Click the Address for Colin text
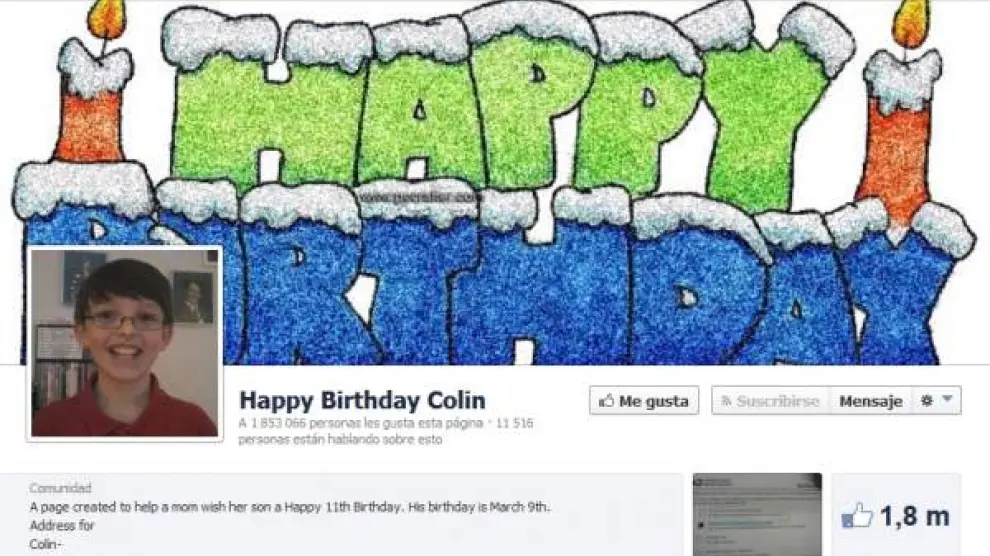 coord(62,534)
